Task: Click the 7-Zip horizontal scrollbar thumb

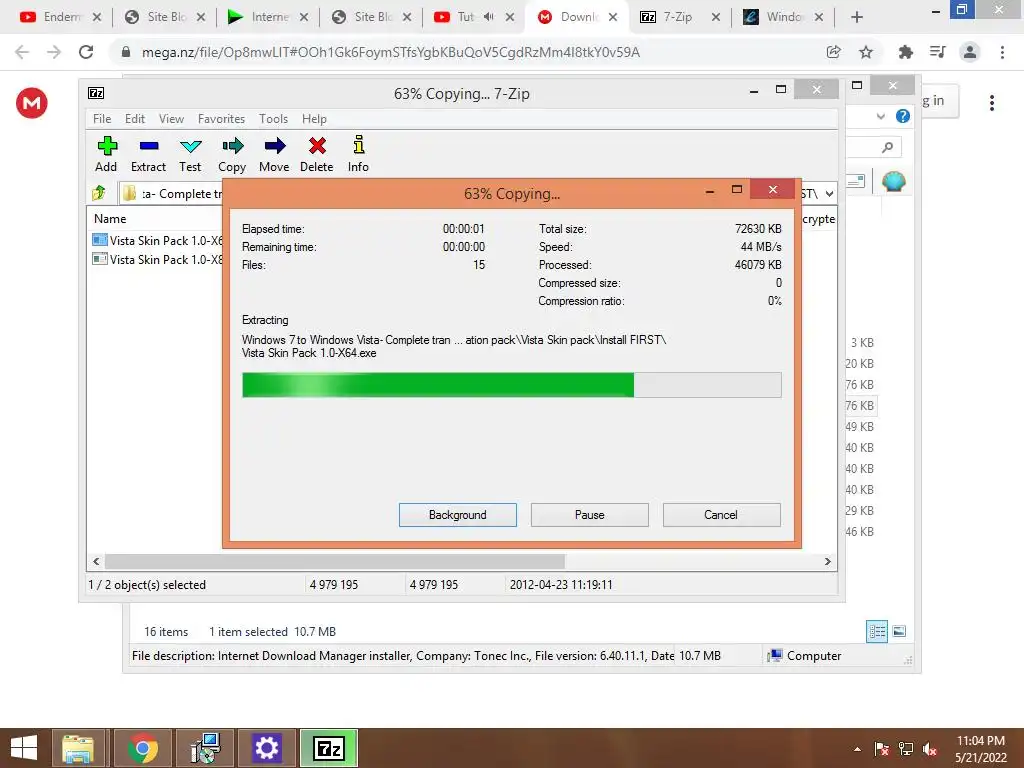Action: coord(335,562)
